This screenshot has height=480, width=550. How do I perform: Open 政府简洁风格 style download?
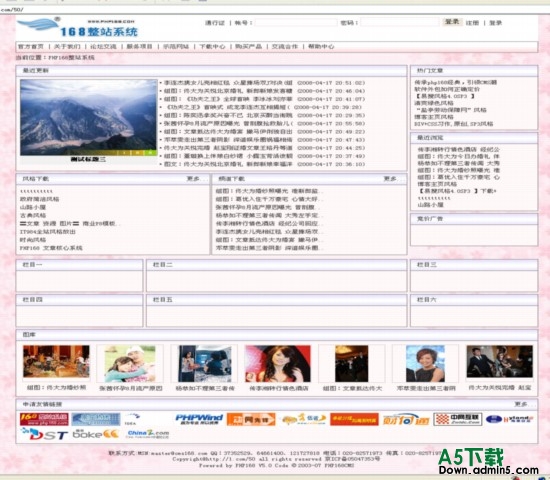(x=40, y=199)
